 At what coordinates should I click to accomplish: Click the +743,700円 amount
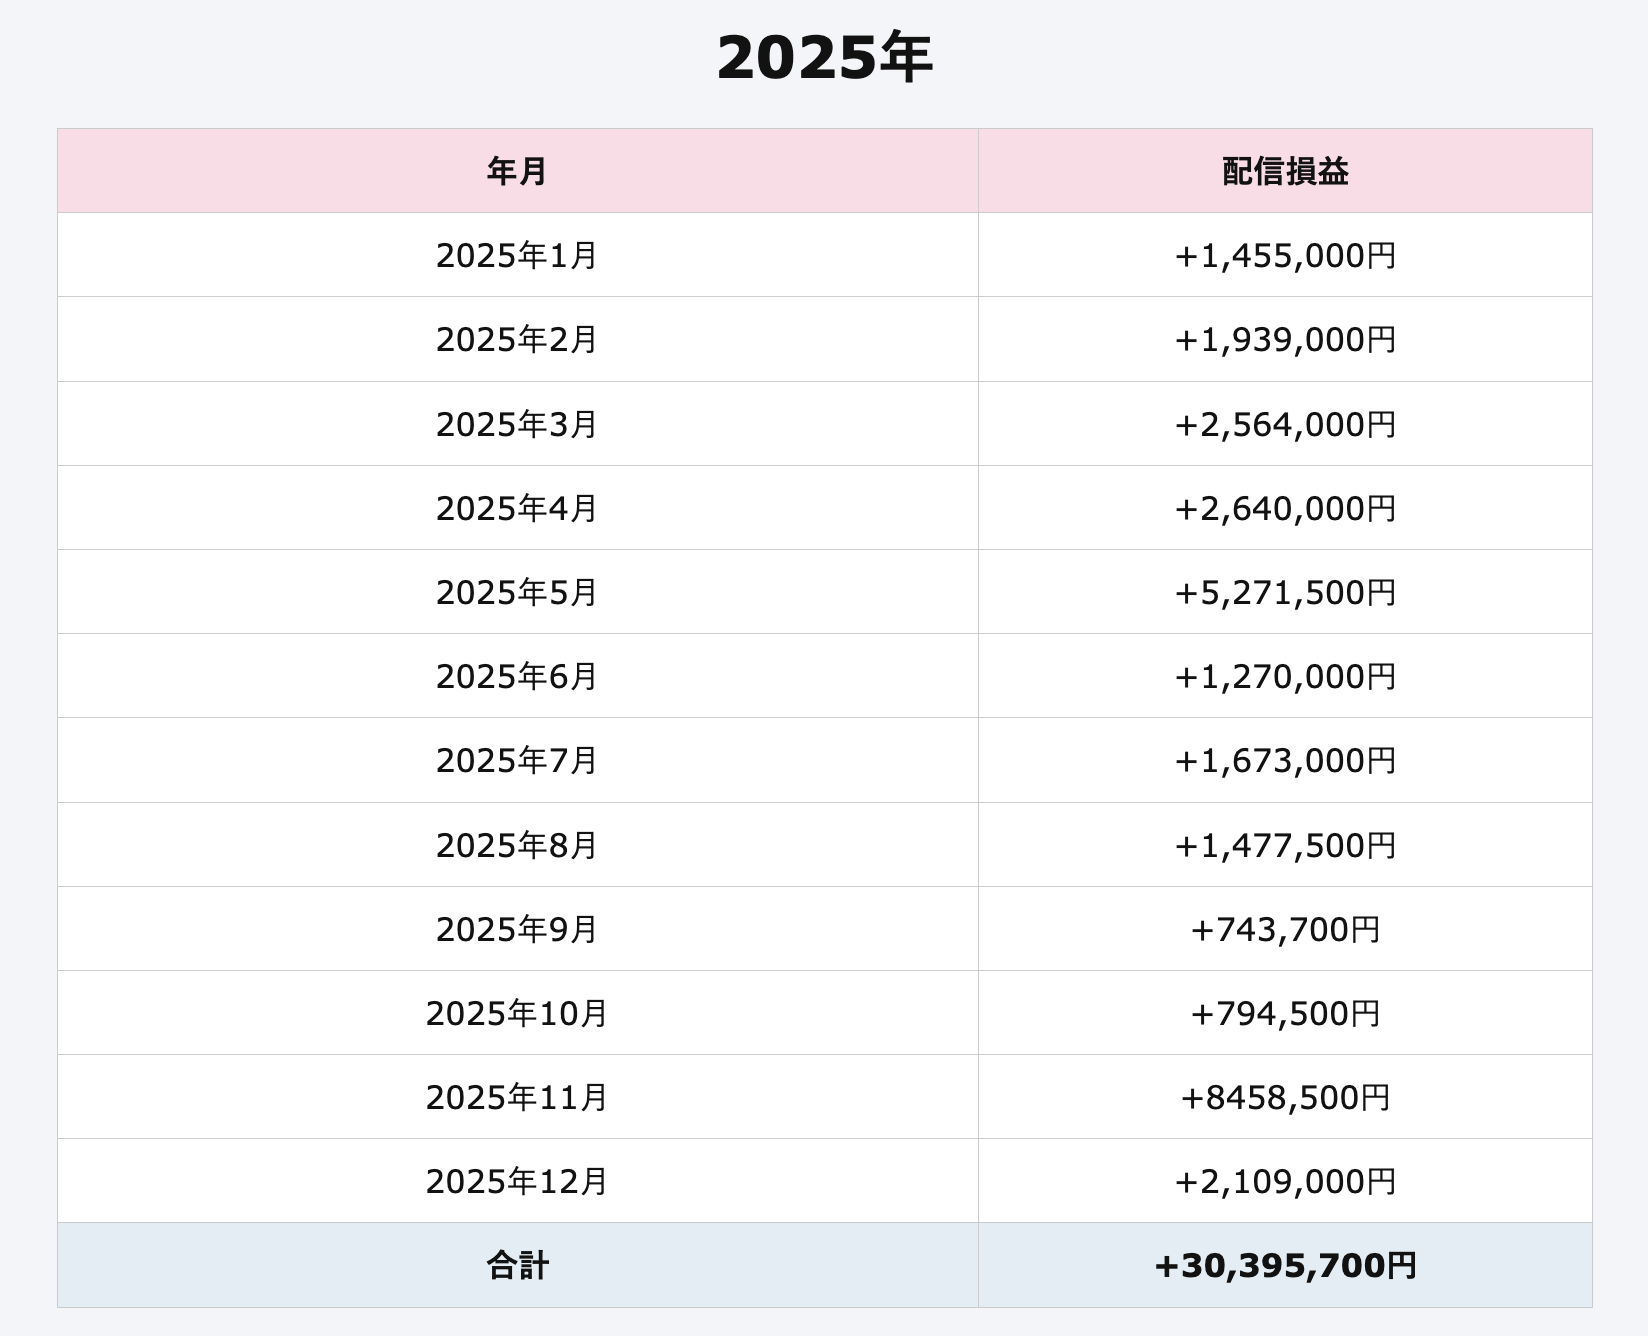[1285, 929]
